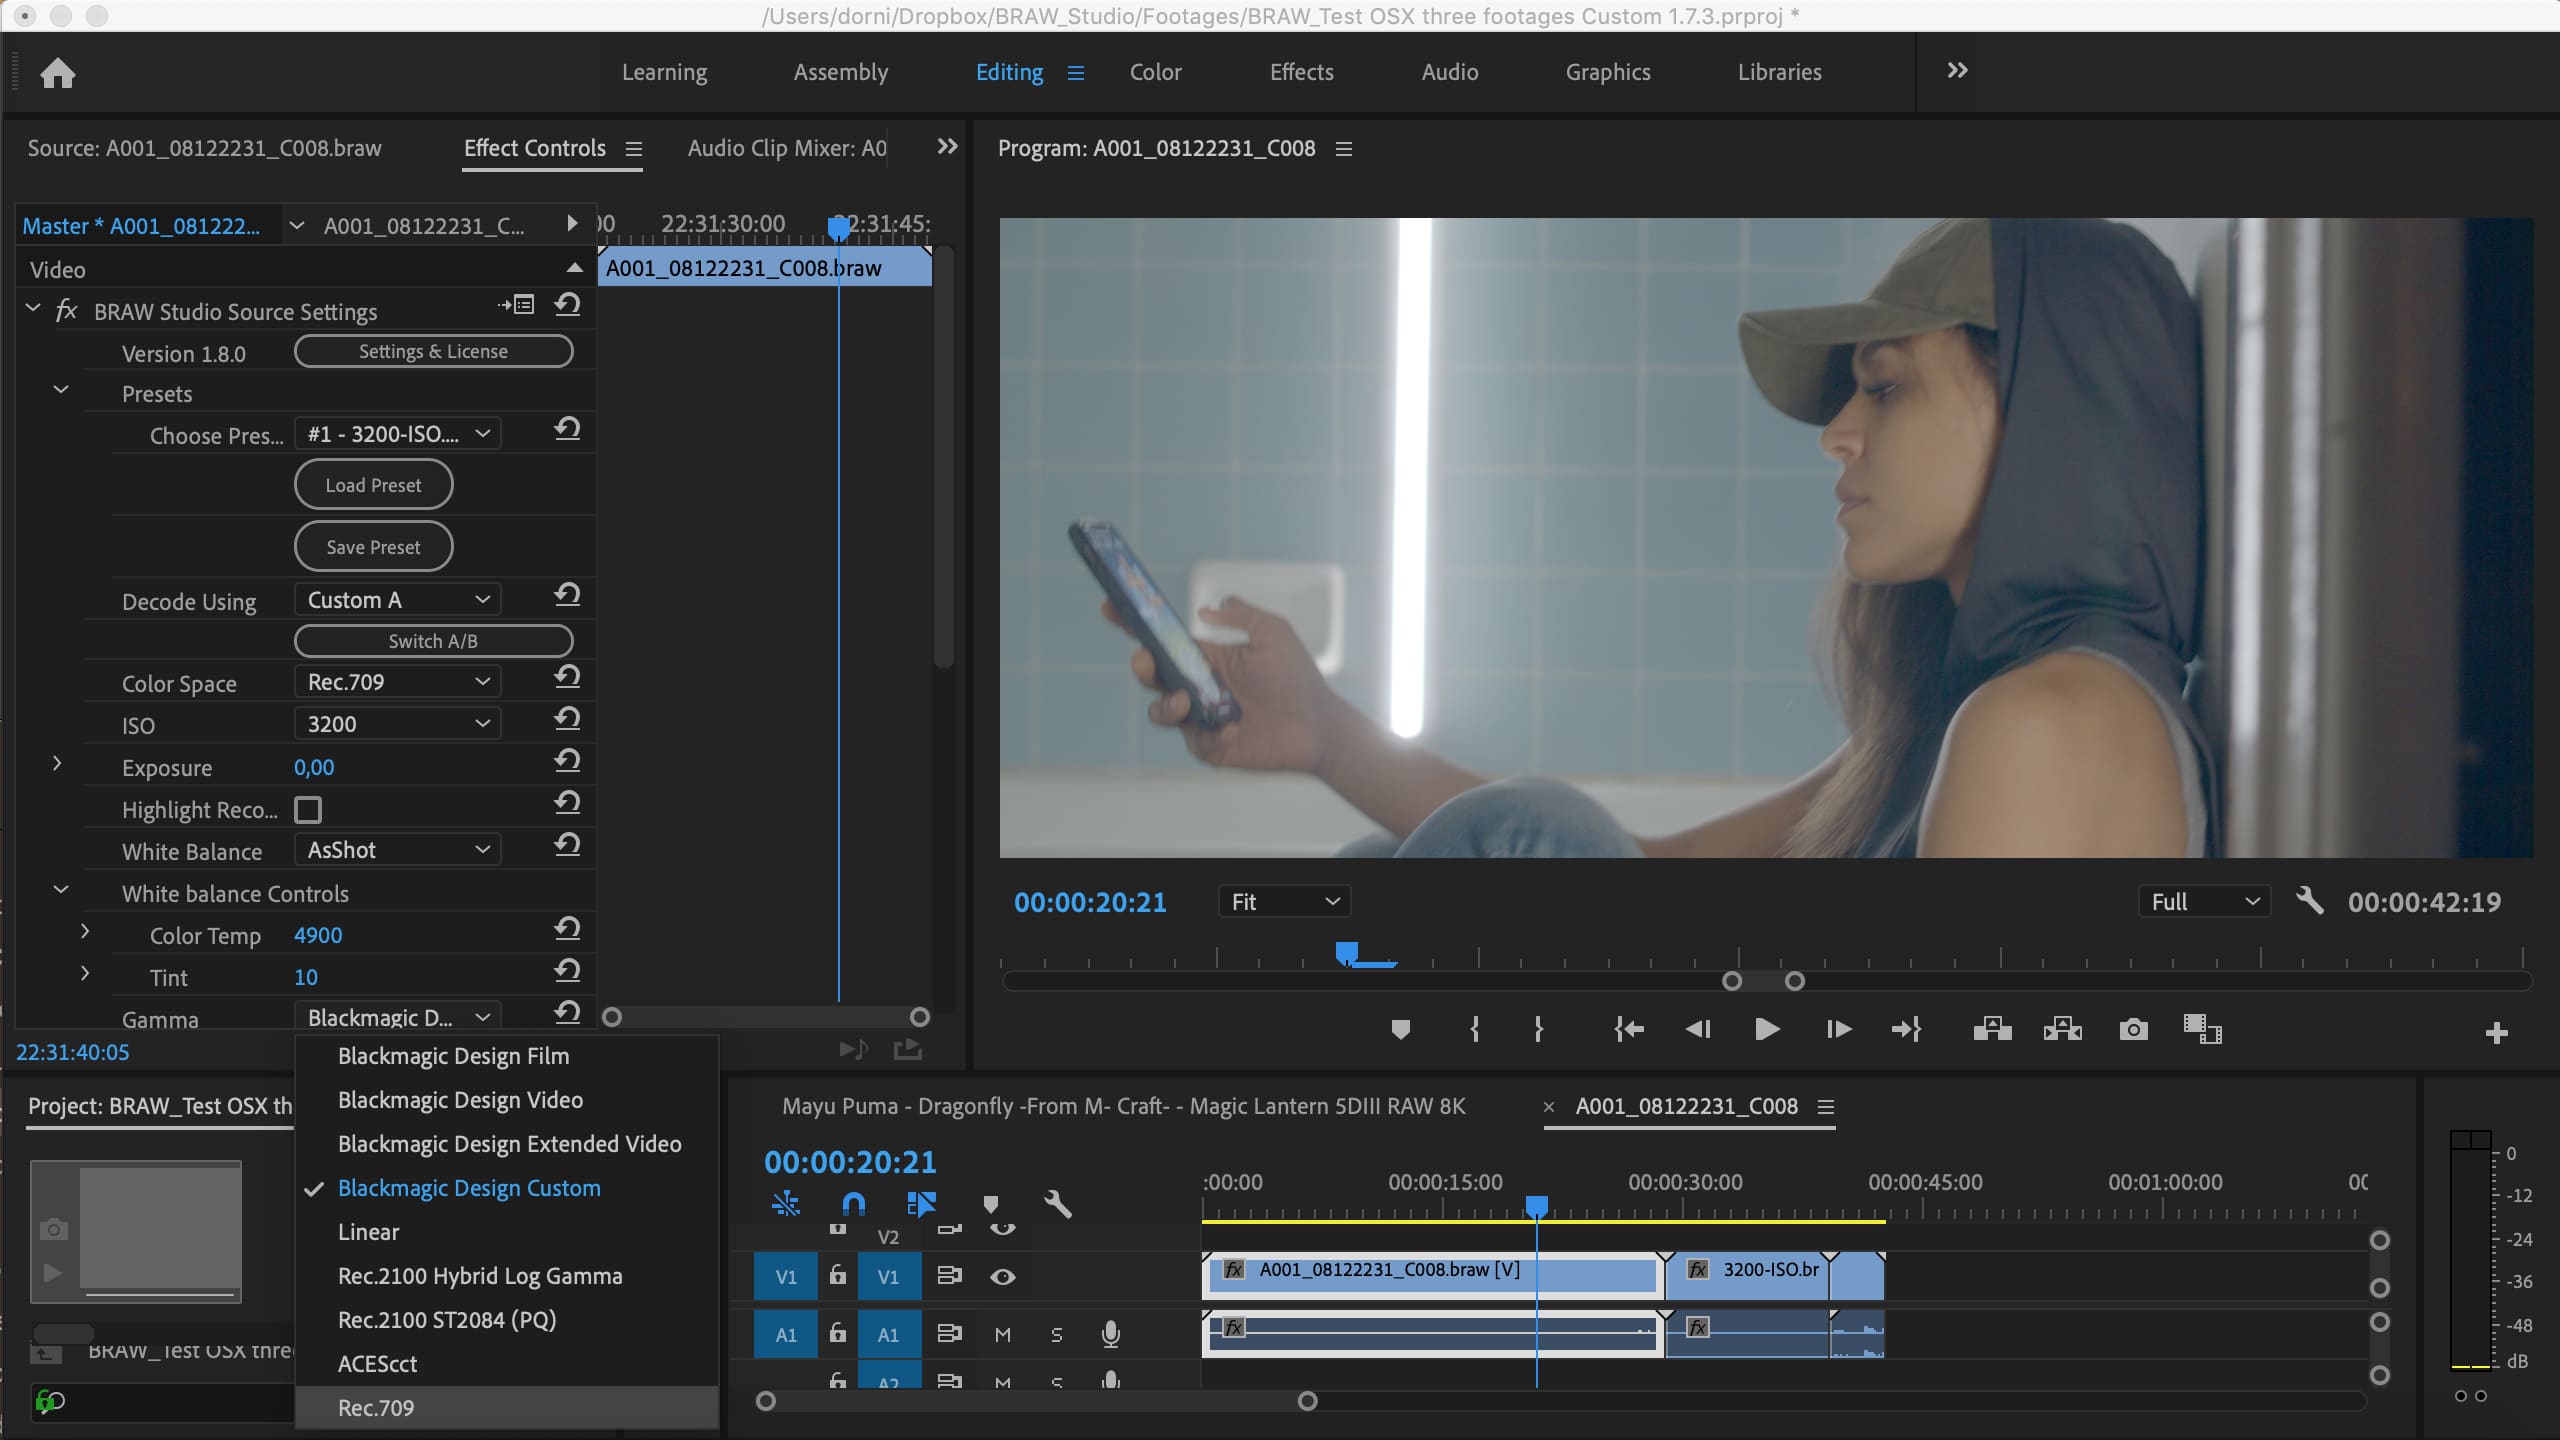This screenshot has width=2560, height=1440.
Task: Click the voice-over record microphone on track A1
Action: [x=1111, y=1334]
